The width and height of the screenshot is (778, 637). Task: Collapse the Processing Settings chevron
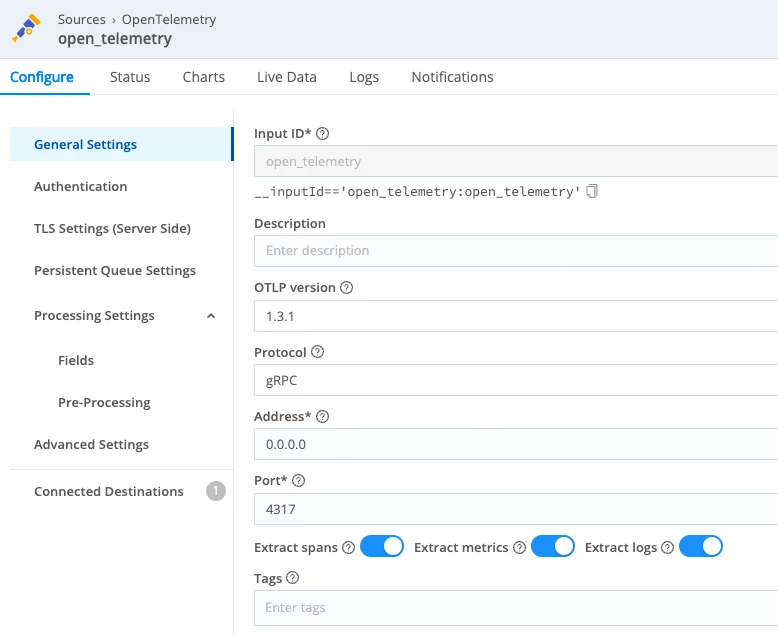tap(211, 316)
